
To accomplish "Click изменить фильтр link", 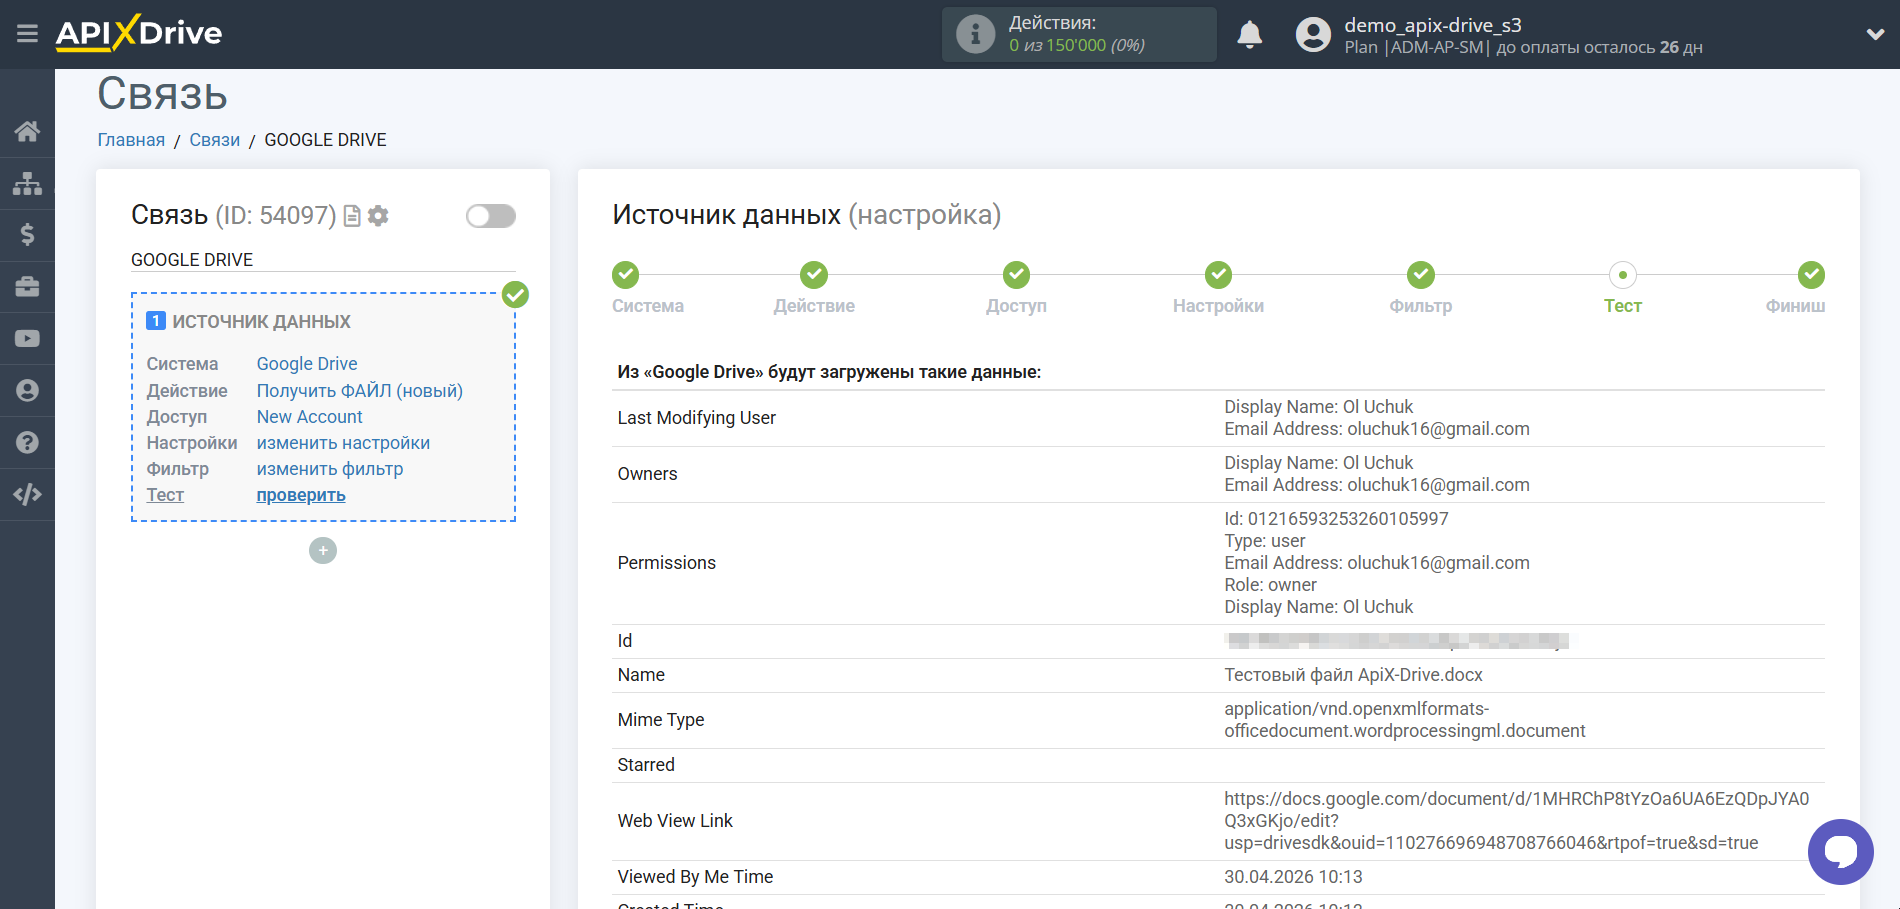I will tap(330, 469).
